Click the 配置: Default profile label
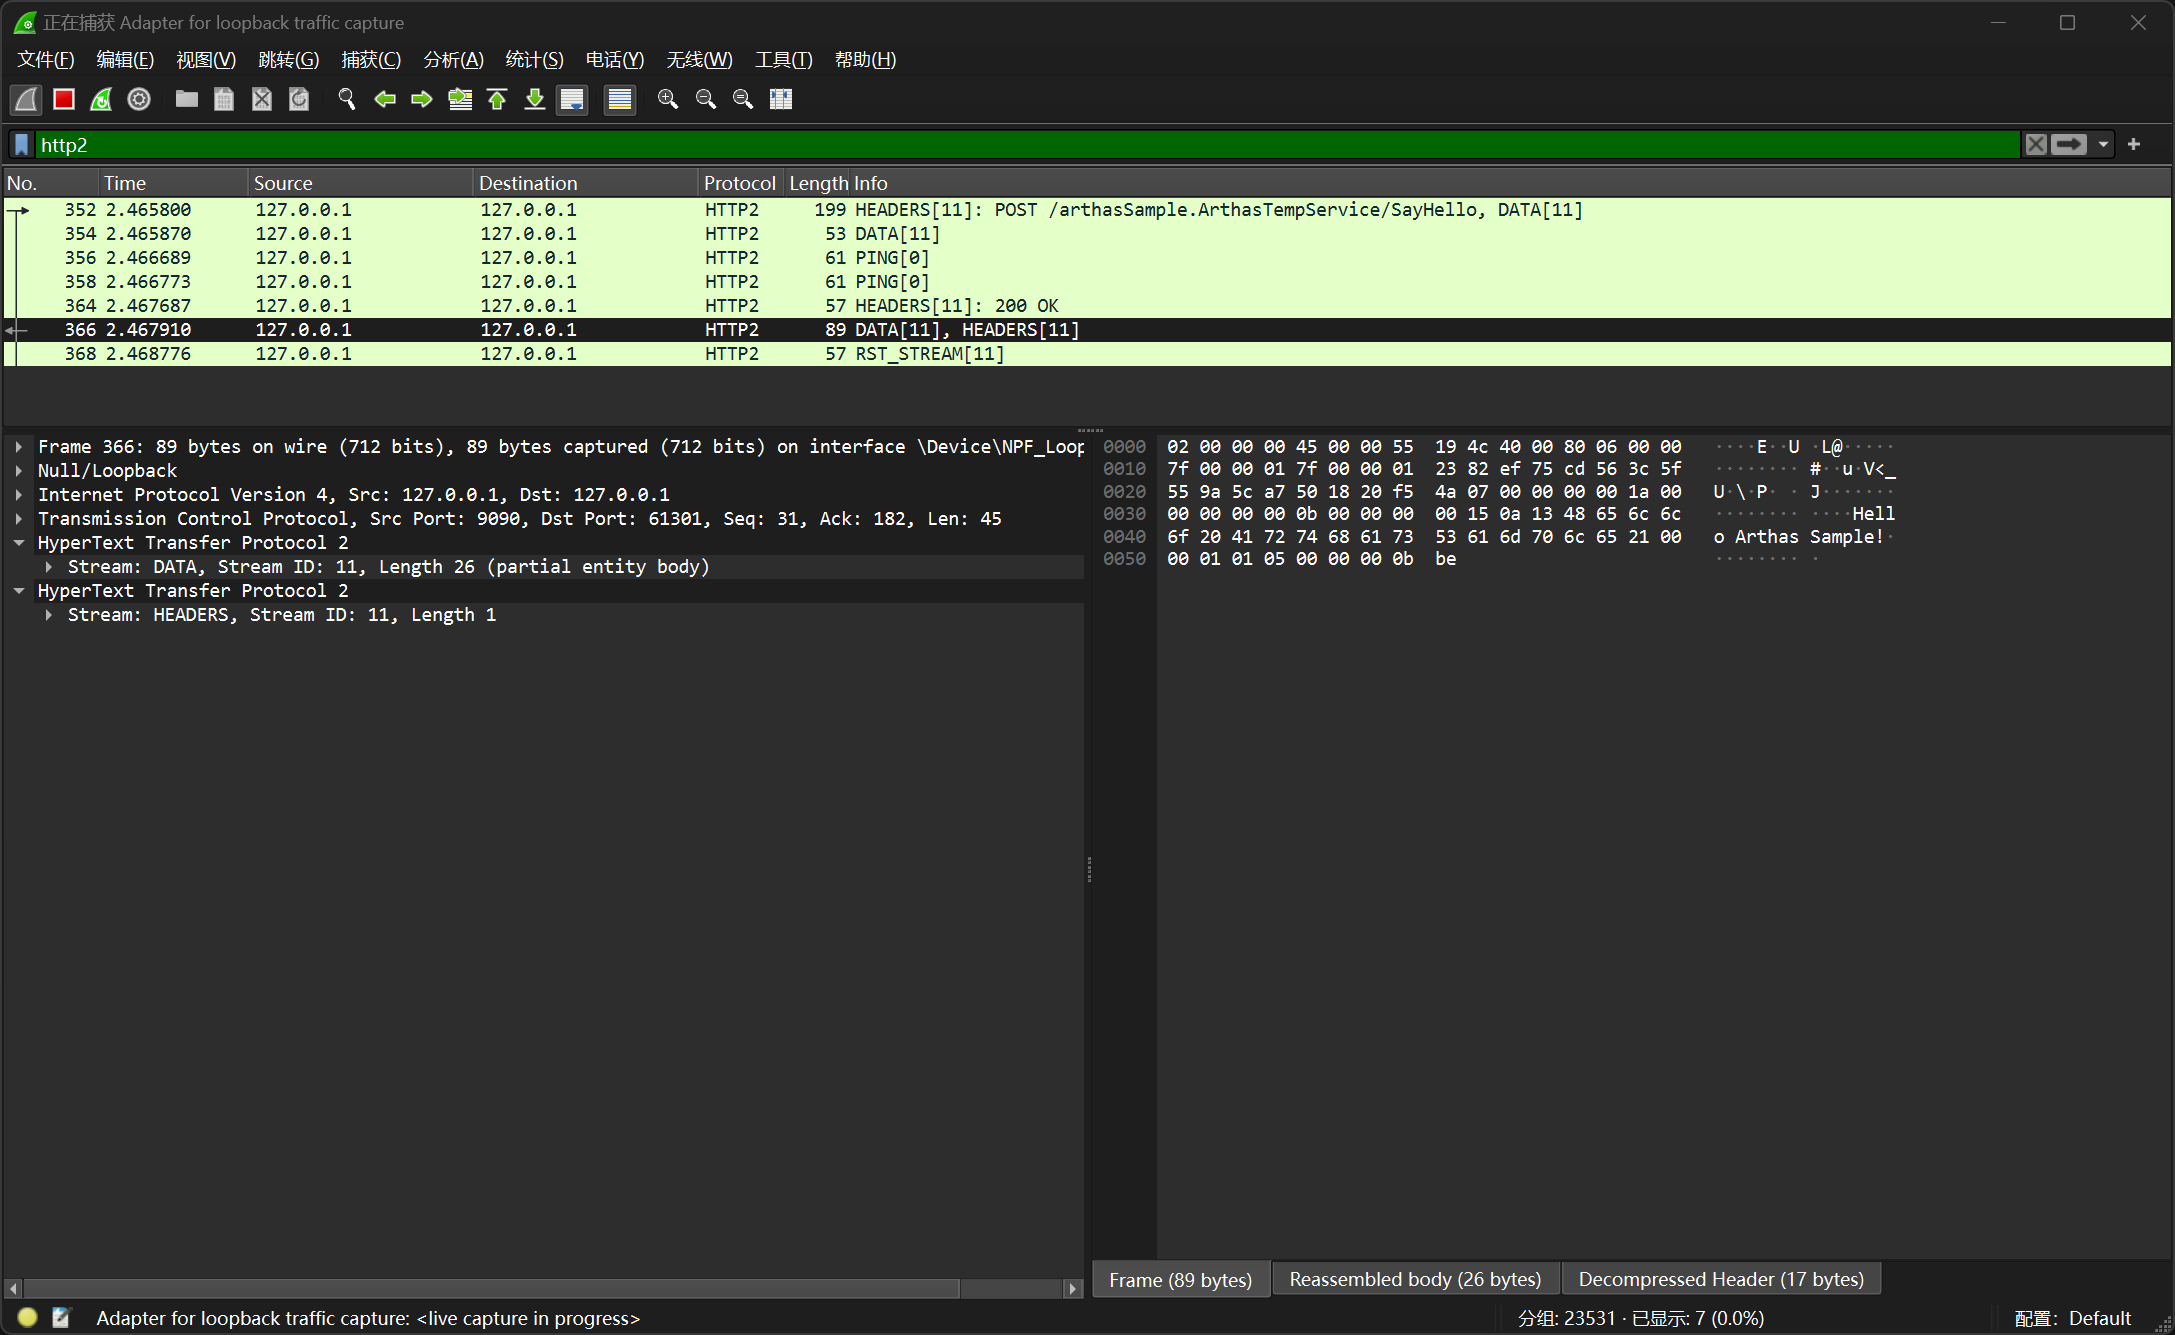2175x1335 pixels. click(2072, 1318)
